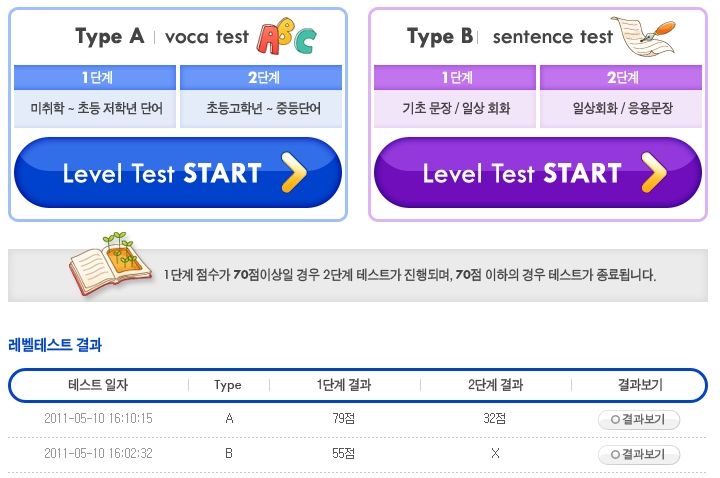Click the 일상회화 / 응용문장 cell
The image size is (720, 478).
pyautogui.click(x=621, y=108)
